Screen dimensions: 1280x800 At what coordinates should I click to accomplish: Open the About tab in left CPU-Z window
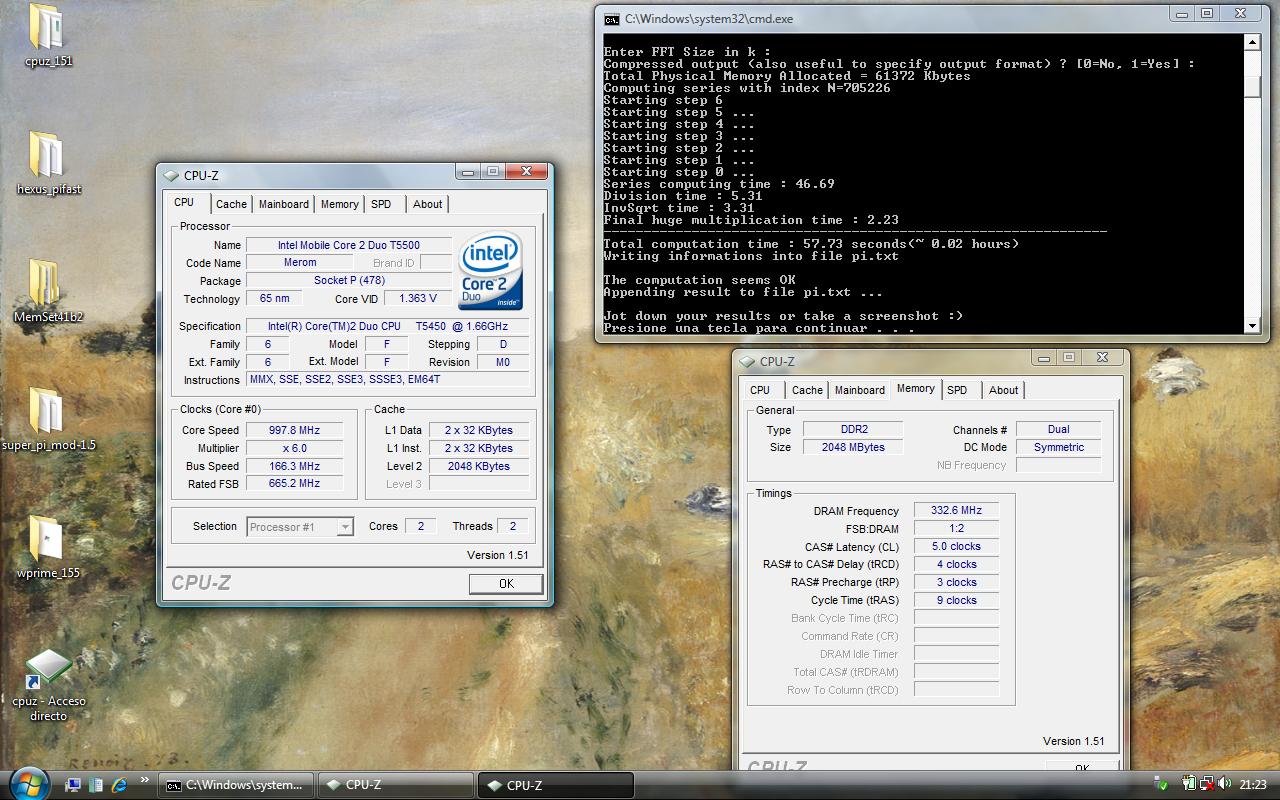point(428,204)
